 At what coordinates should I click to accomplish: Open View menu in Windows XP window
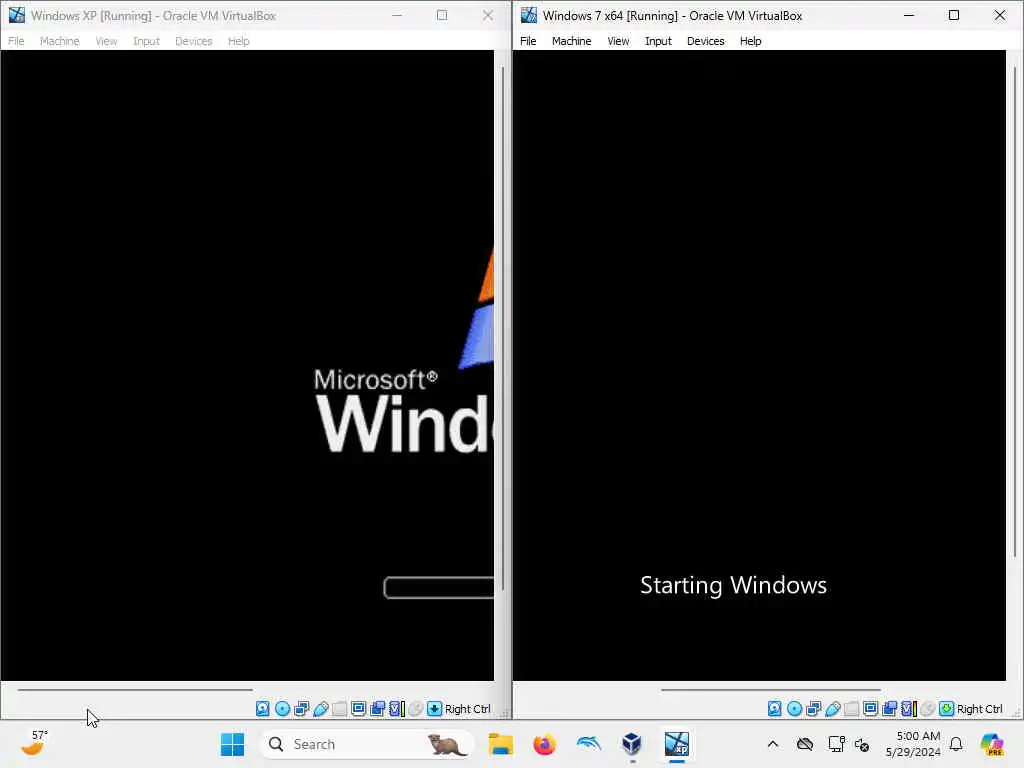point(106,41)
